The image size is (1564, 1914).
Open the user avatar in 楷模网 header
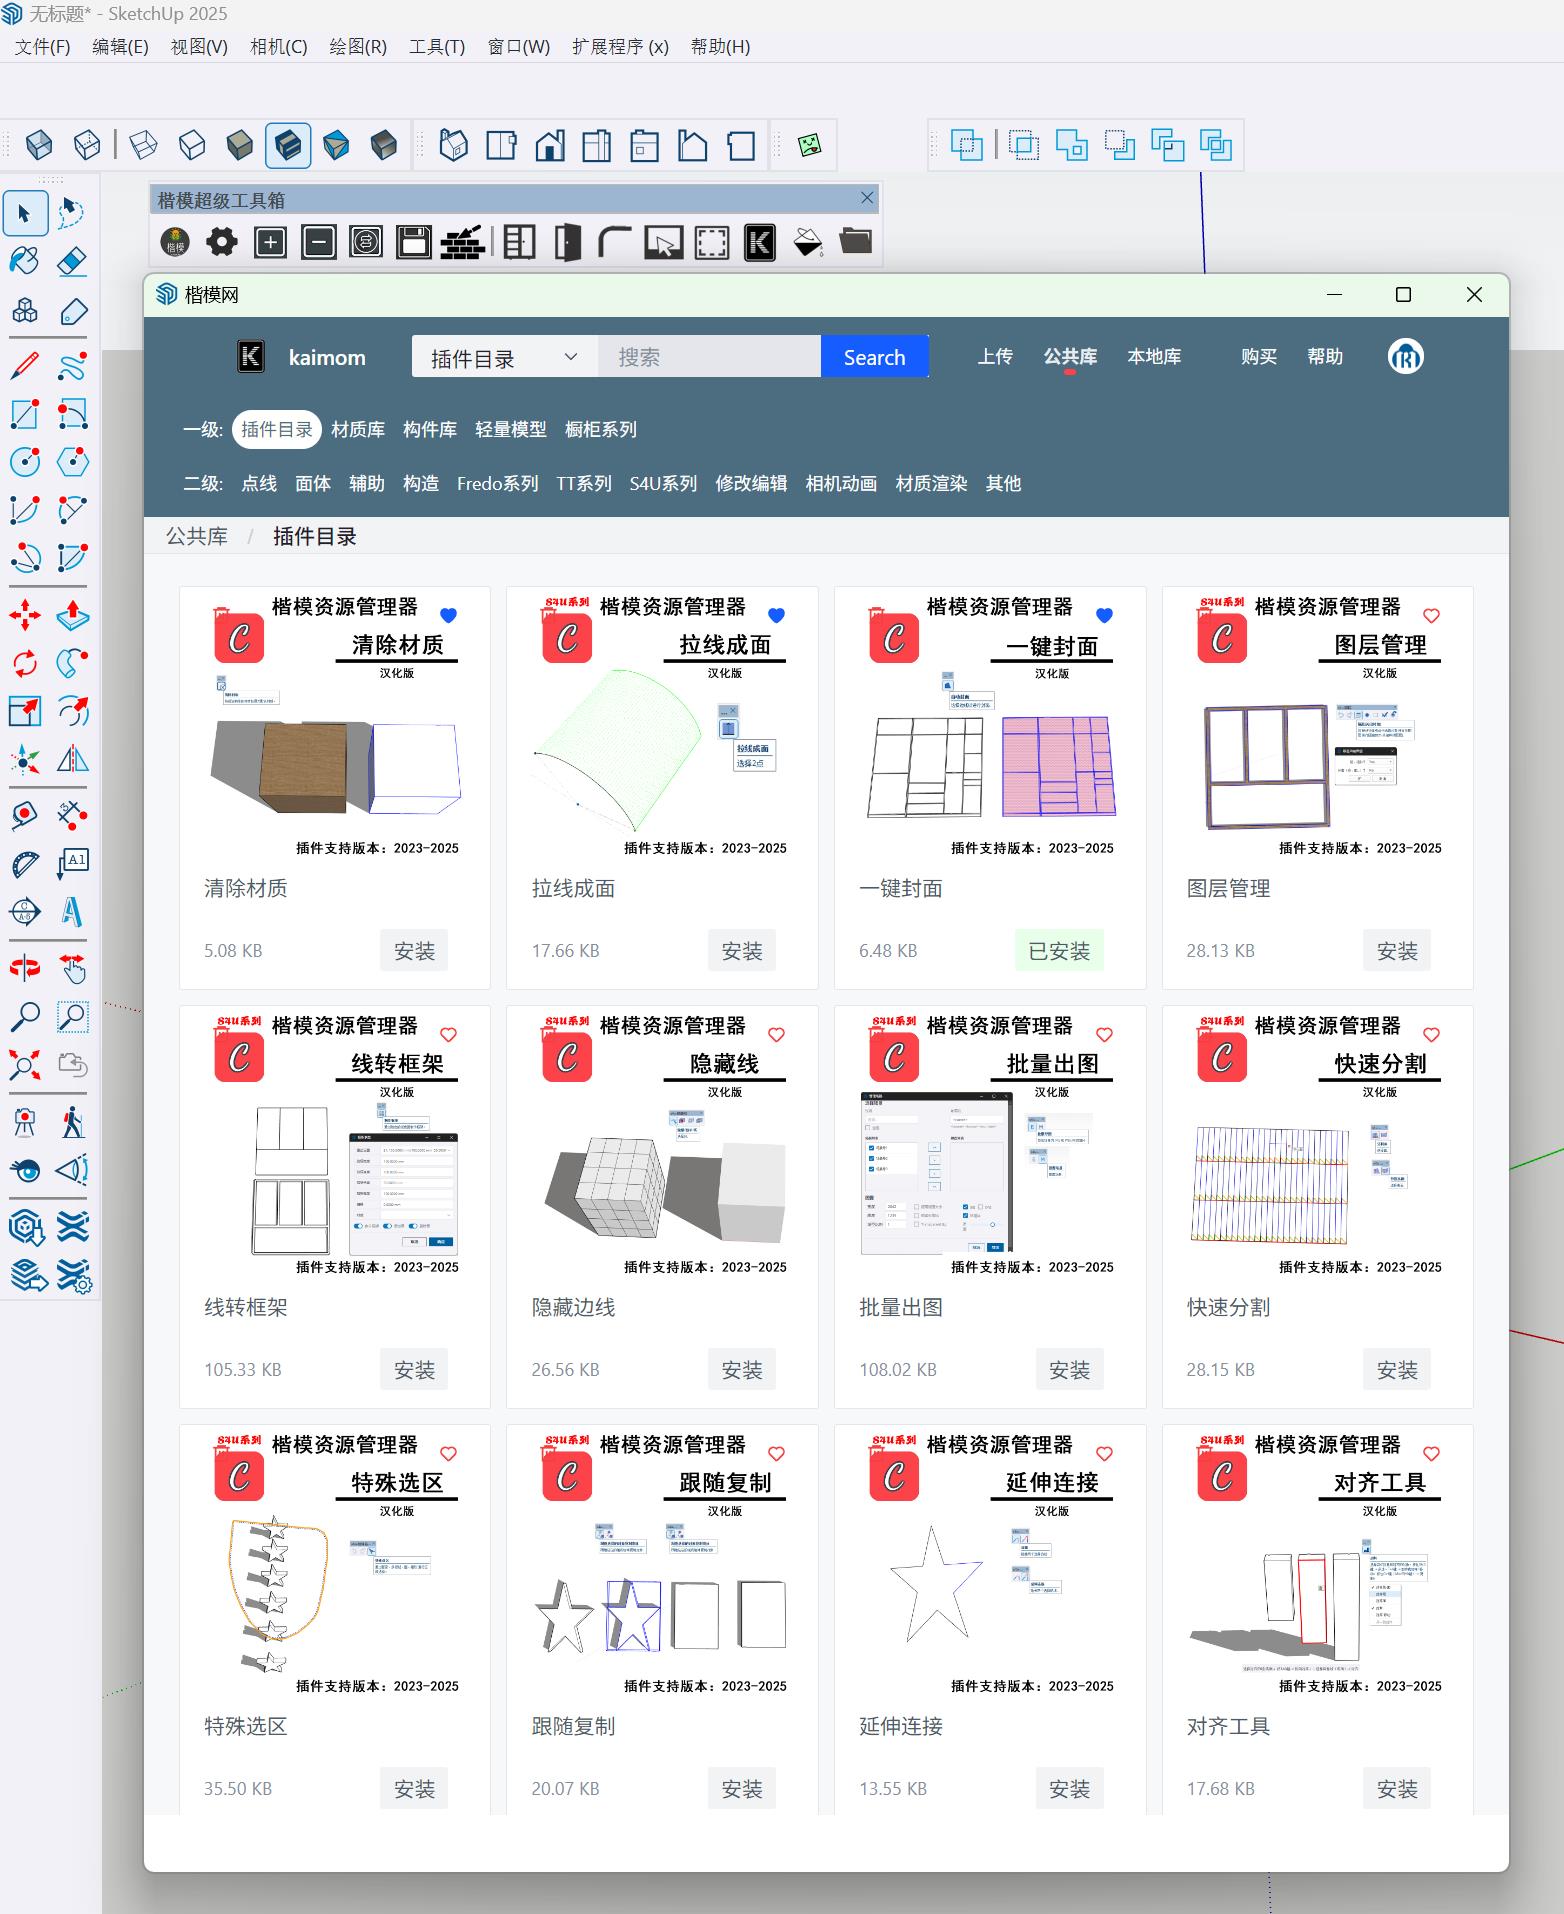1406,357
